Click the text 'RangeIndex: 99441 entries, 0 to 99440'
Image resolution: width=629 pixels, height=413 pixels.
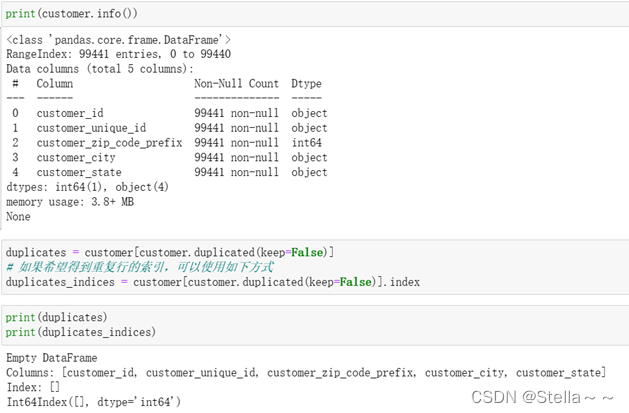coord(118,54)
